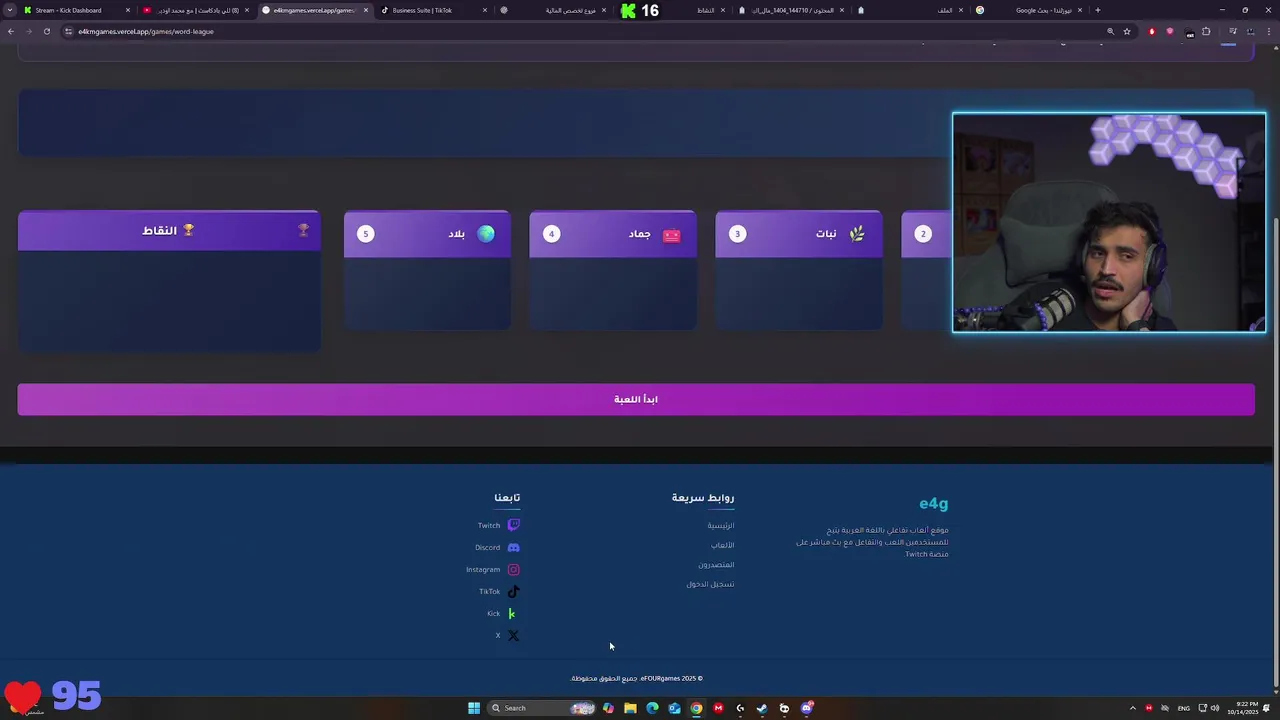
Task: Click the ENG language indicator in the taskbar
Action: (x=1184, y=708)
